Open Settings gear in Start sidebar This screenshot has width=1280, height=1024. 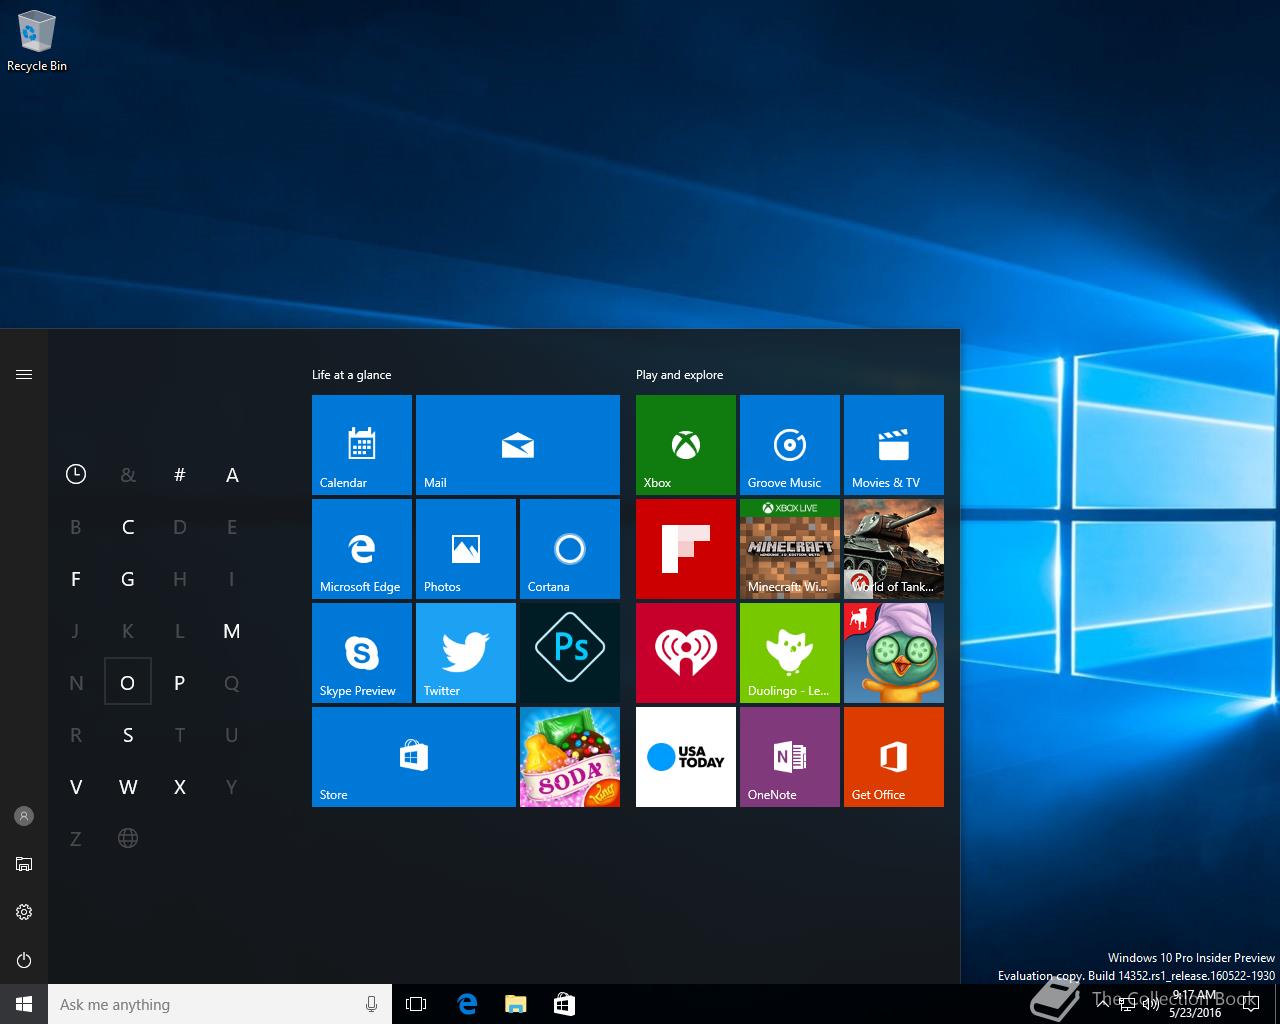[24, 912]
